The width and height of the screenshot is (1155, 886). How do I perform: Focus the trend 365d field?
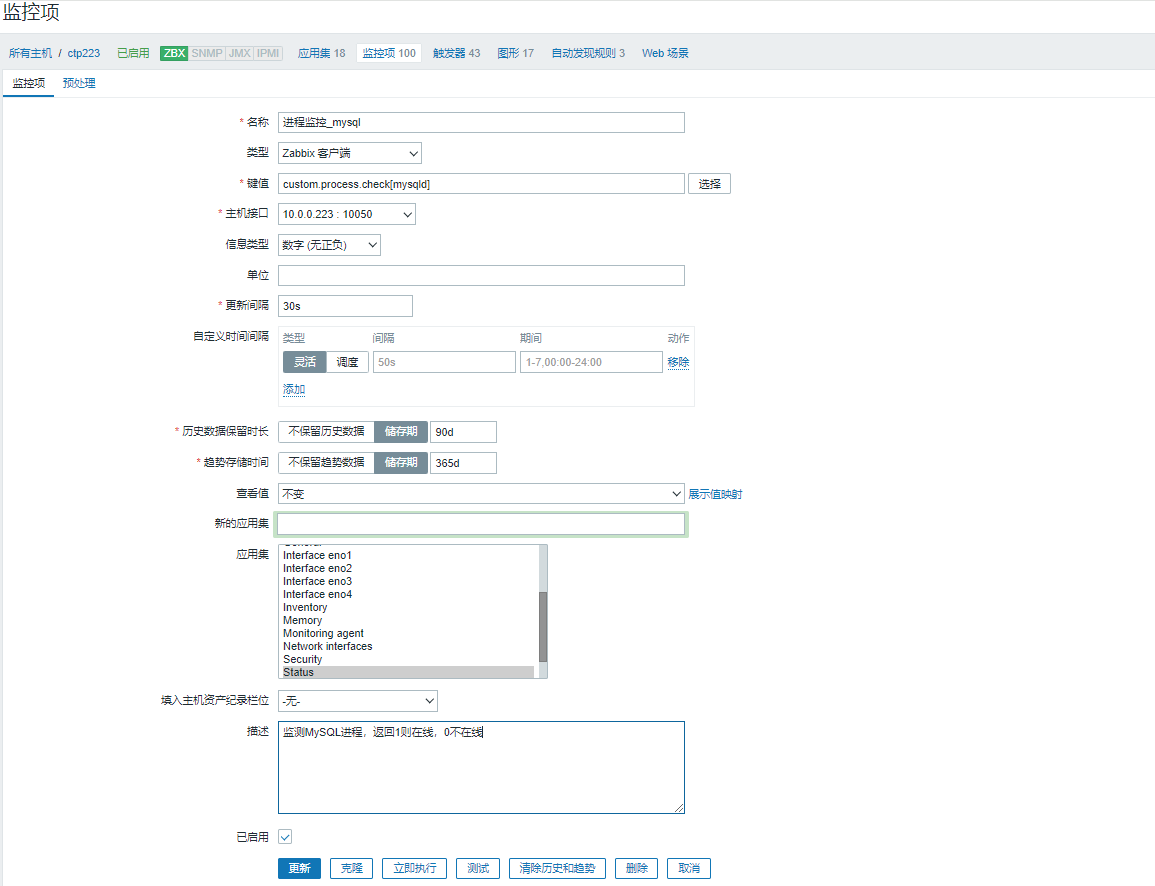click(463, 463)
